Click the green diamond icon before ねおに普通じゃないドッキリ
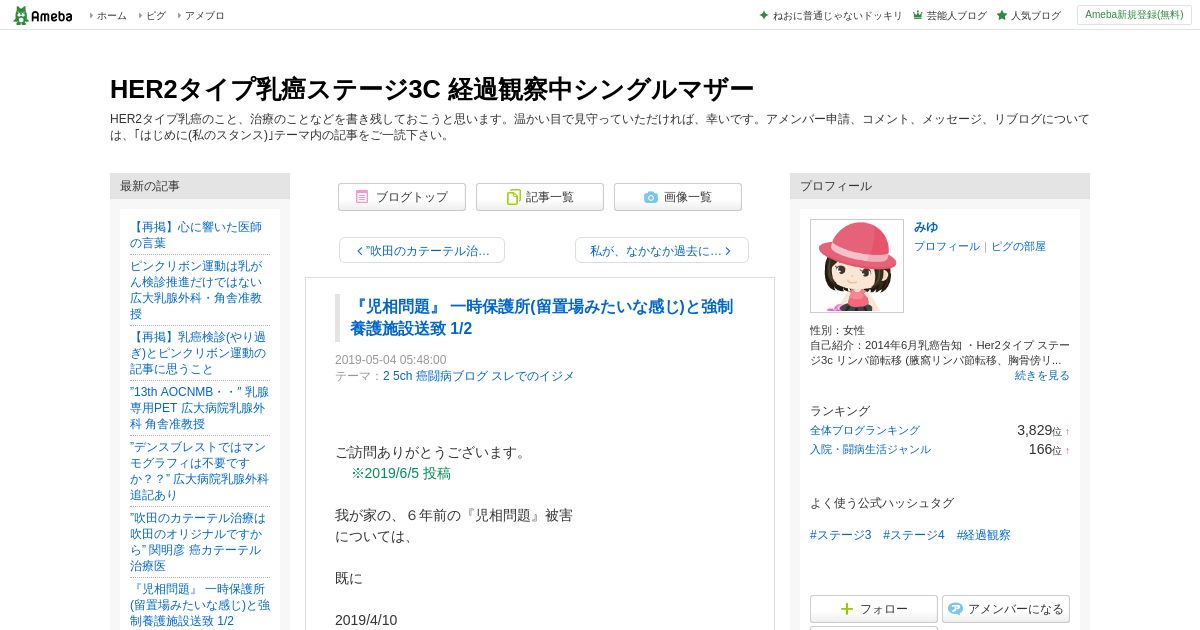Image resolution: width=1200 pixels, height=630 pixels. click(x=764, y=15)
